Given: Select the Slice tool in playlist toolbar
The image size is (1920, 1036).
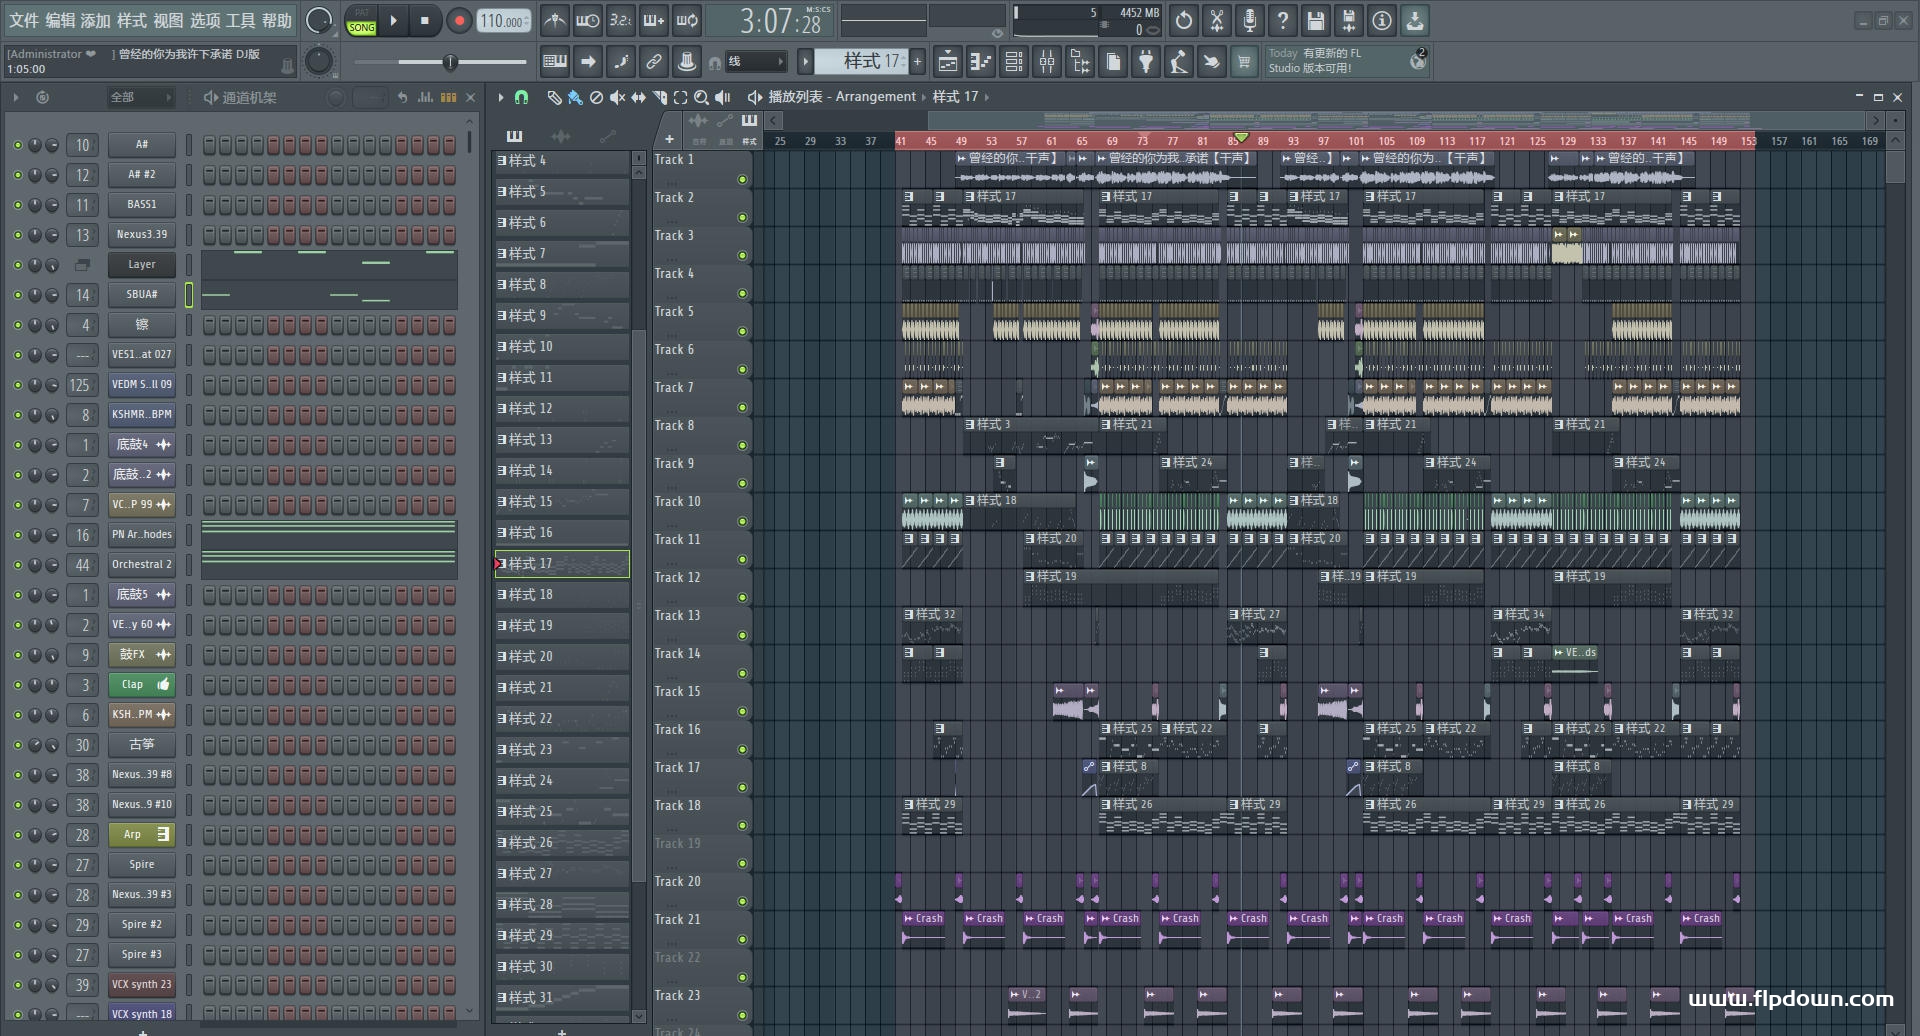Looking at the screenshot, I should 659,97.
